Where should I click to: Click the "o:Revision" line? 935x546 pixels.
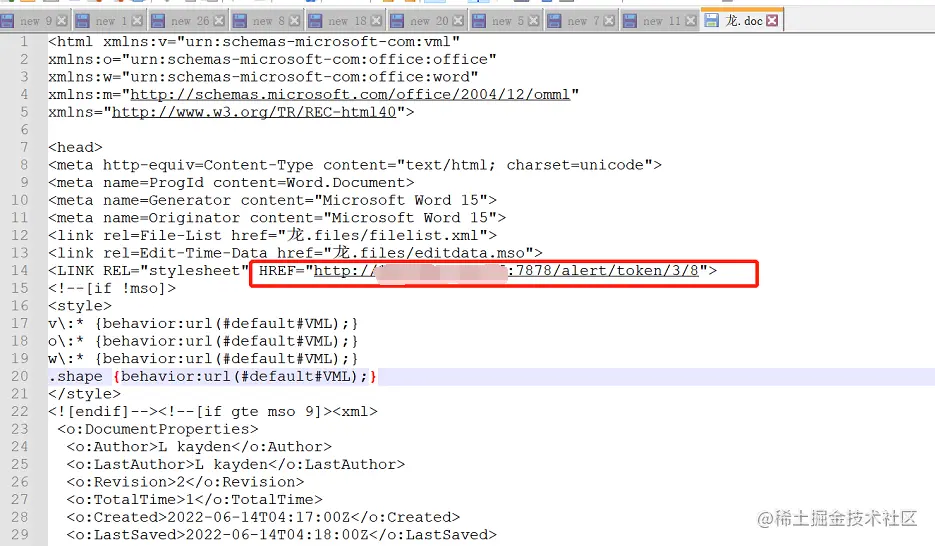tap(185, 482)
